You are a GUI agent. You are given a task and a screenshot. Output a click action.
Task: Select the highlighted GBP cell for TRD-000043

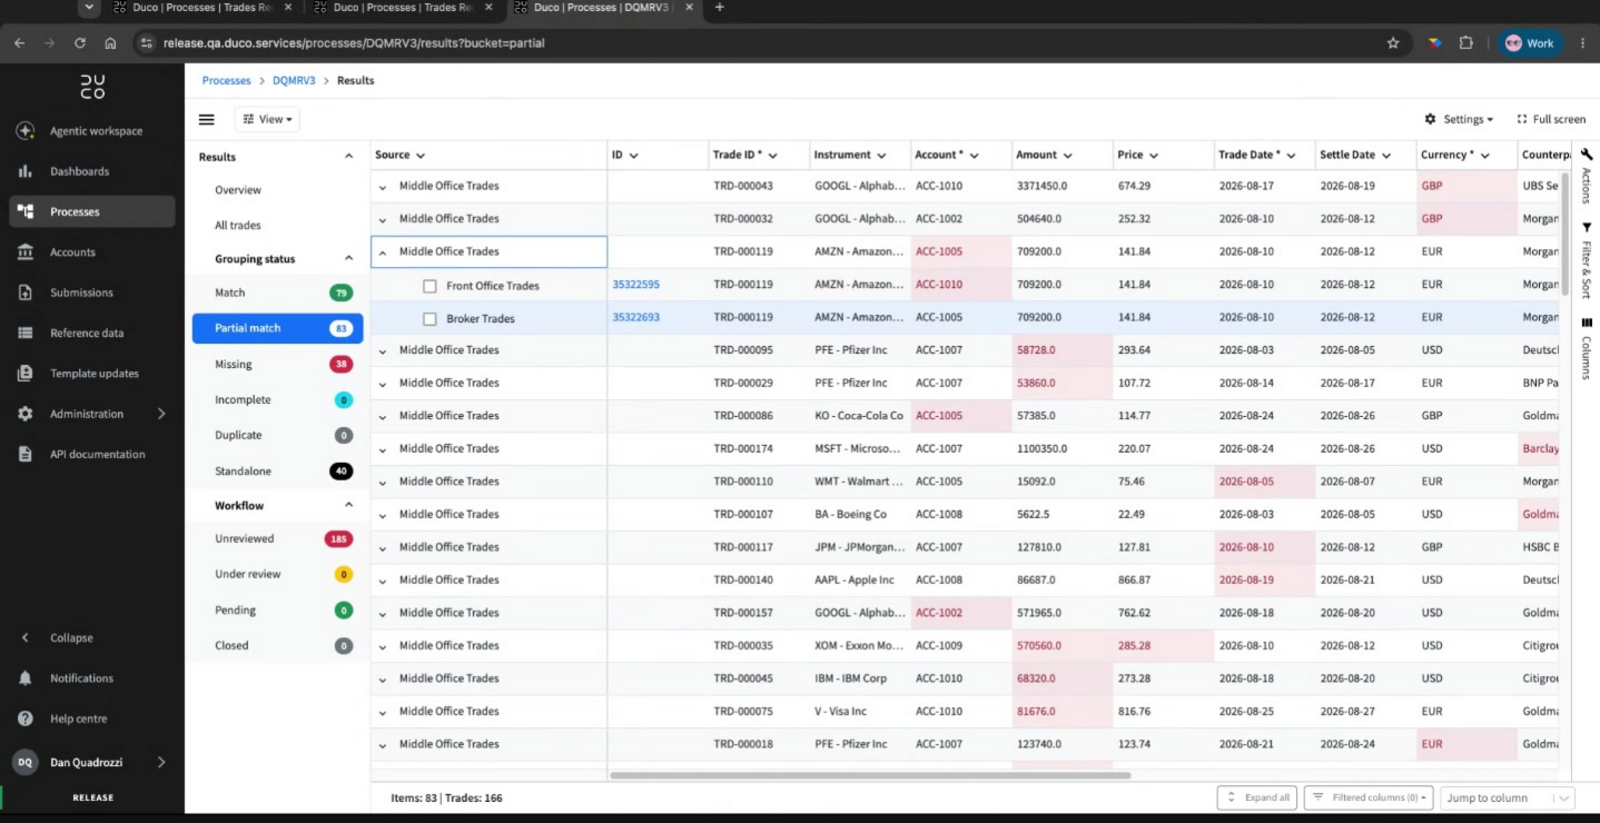(x=1465, y=186)
